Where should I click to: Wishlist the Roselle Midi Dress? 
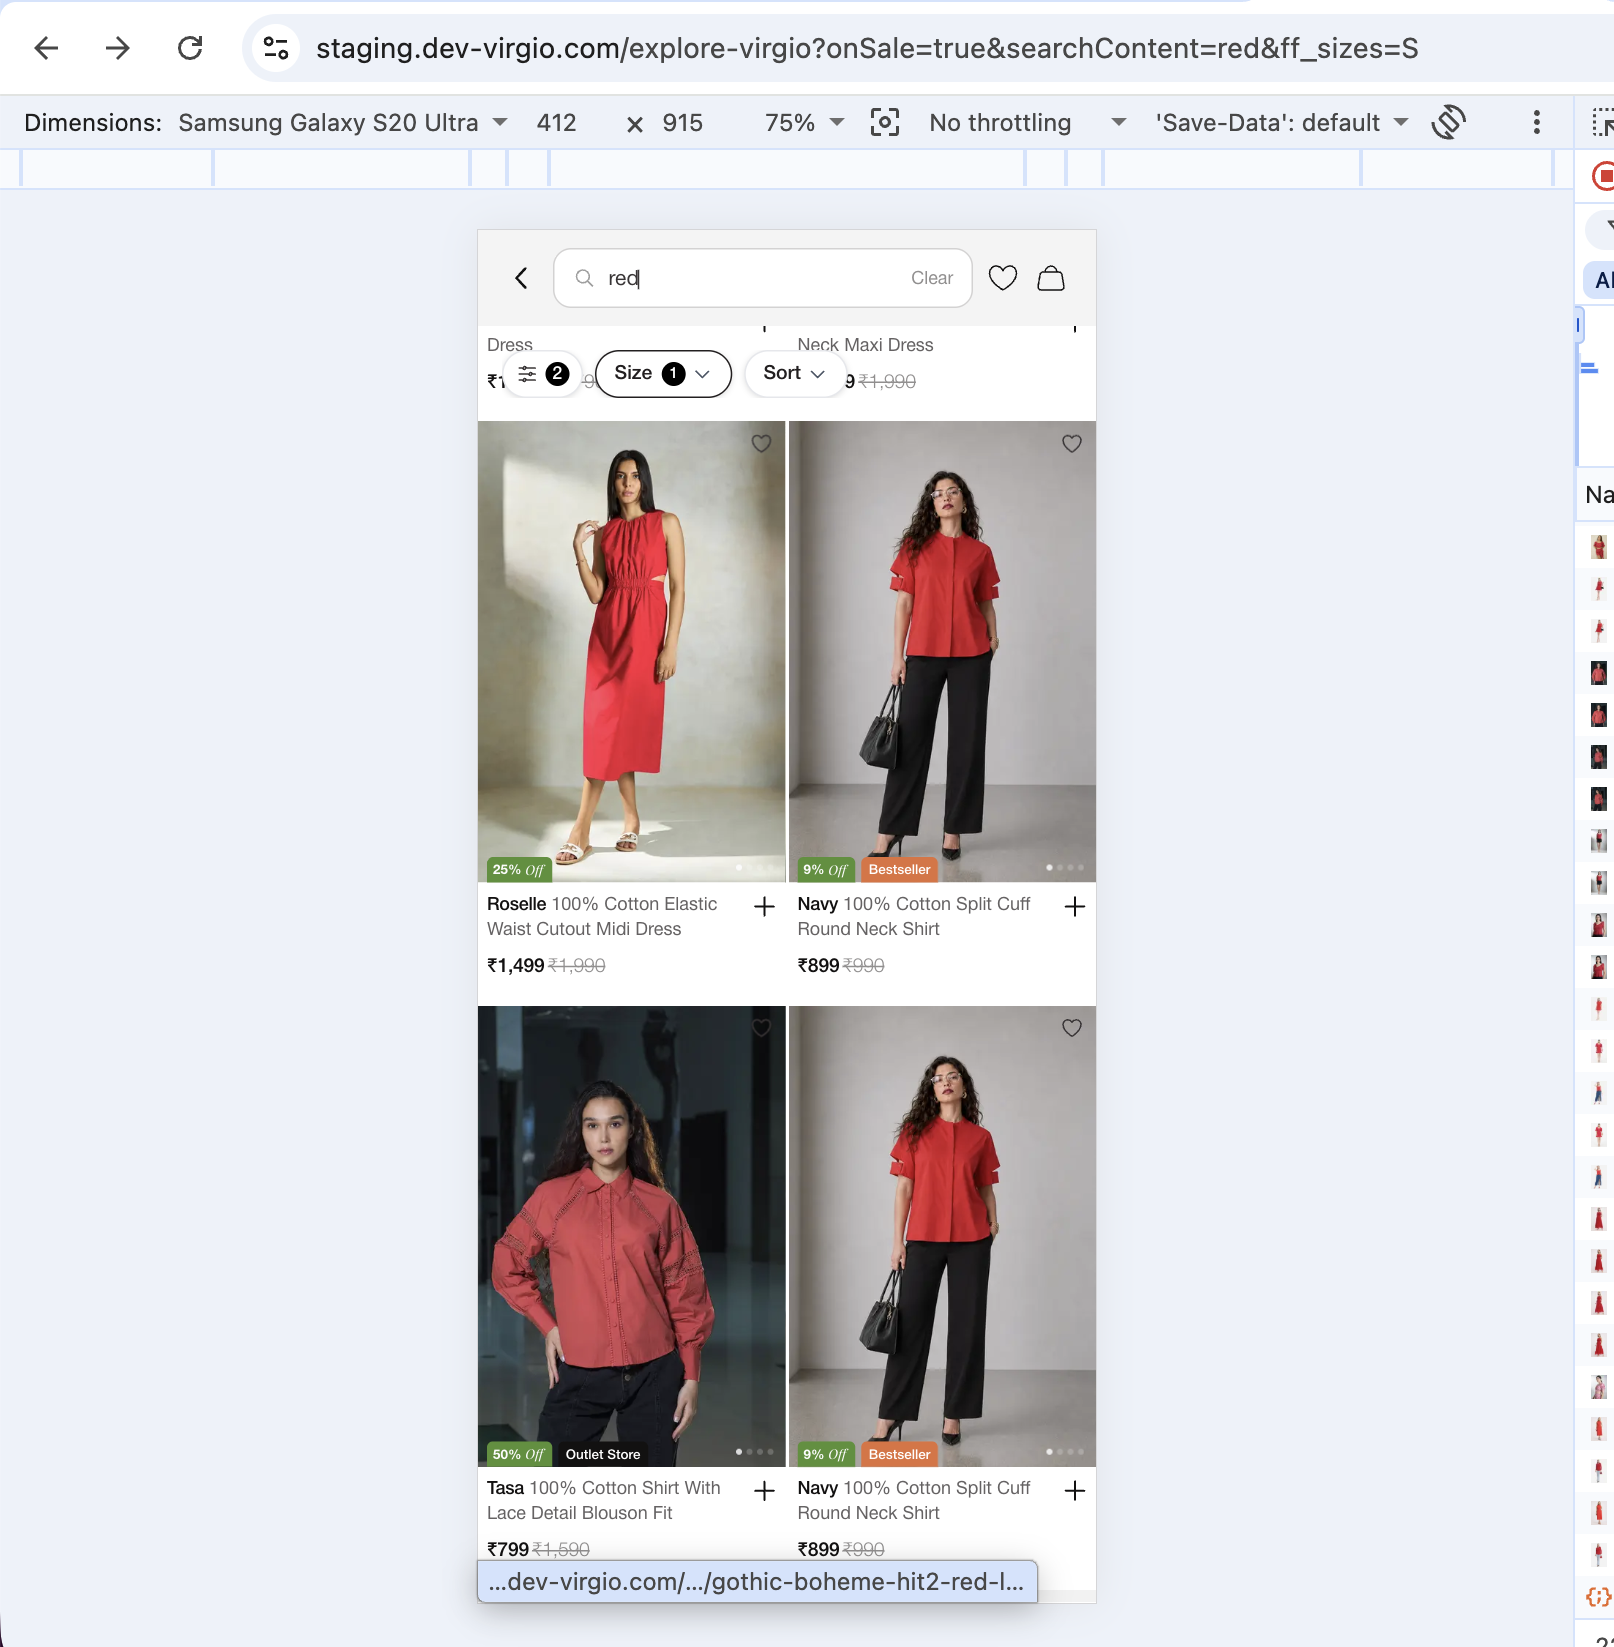point(762,443)
